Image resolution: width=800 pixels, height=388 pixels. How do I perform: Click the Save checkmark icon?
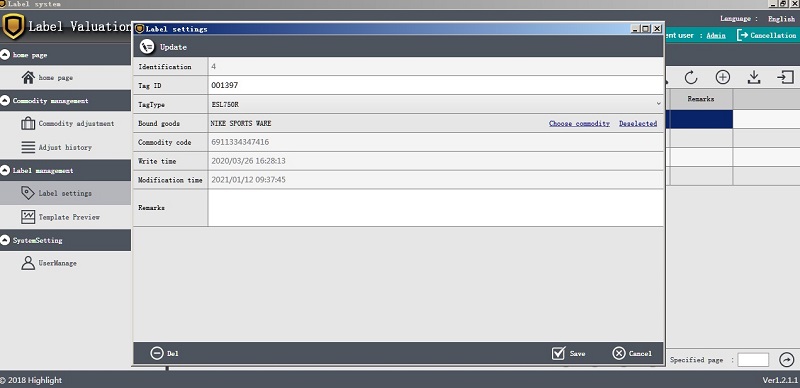point(558,353)
